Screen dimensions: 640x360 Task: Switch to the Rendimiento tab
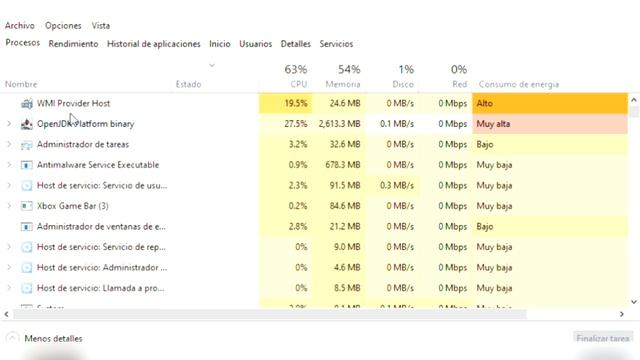(73, 44)
